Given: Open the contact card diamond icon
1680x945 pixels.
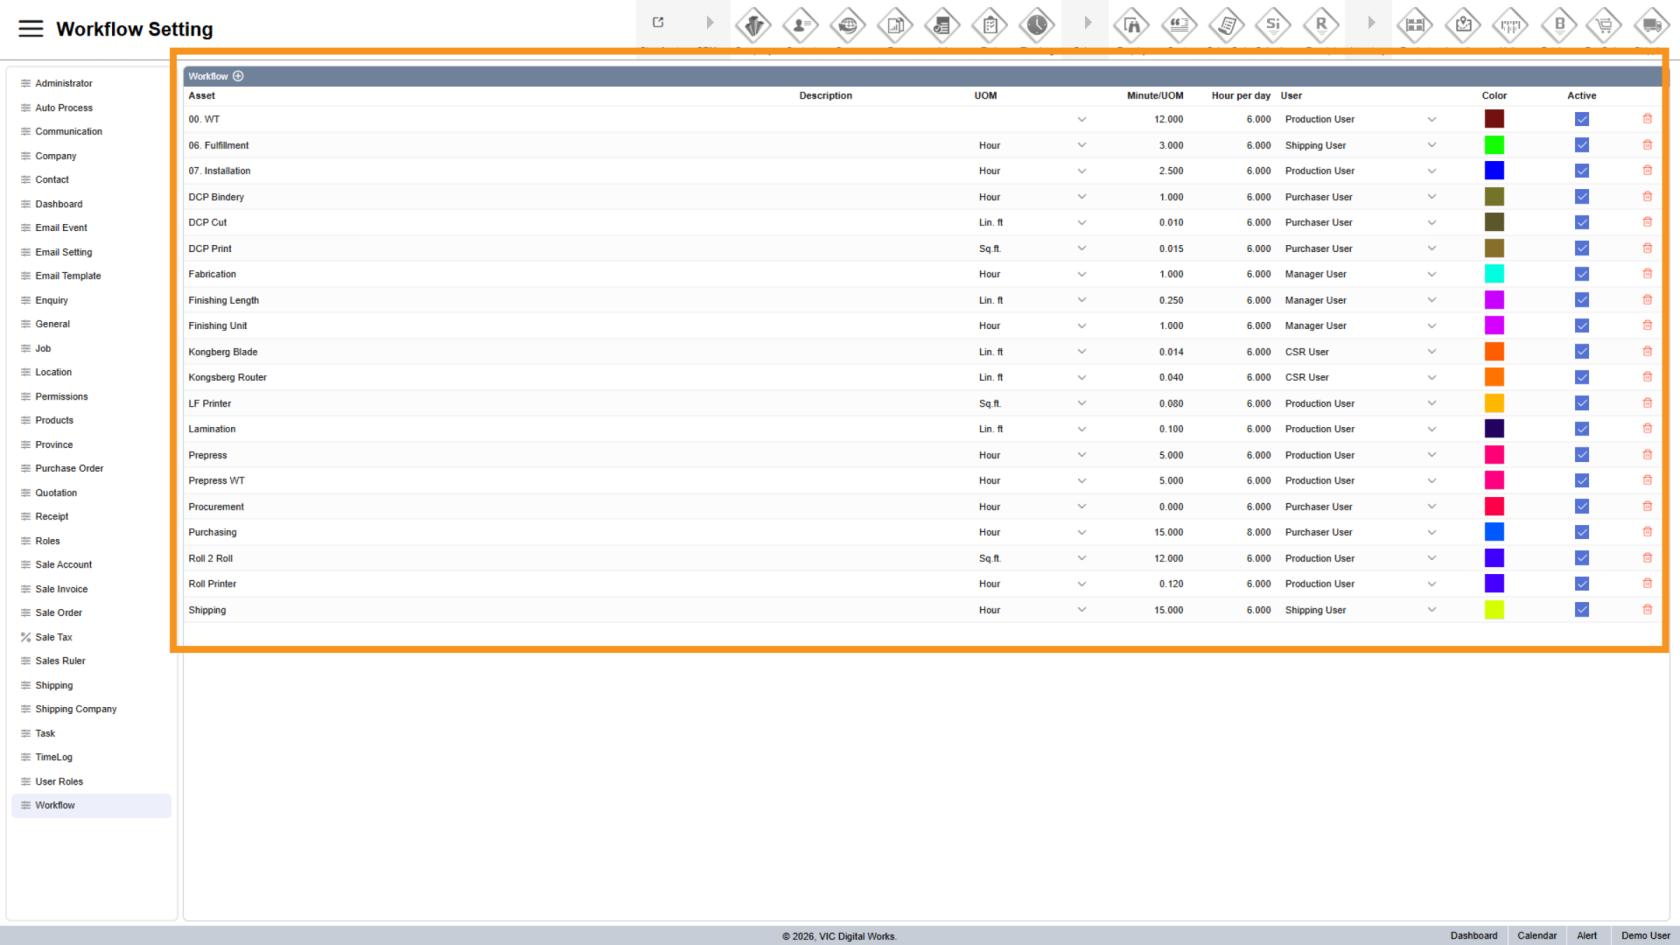Looking at the screenshot, I should pyautogui.click(x=800, y=25).
